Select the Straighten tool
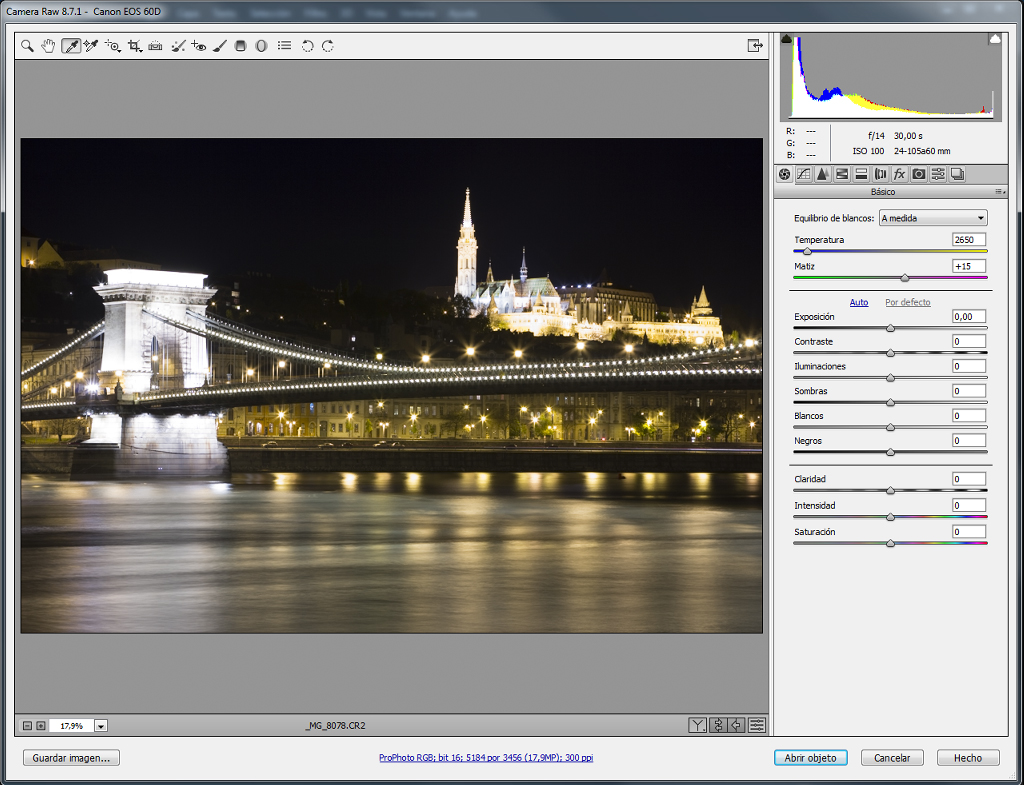This screenshot has width=1024, height=785. 155,46
